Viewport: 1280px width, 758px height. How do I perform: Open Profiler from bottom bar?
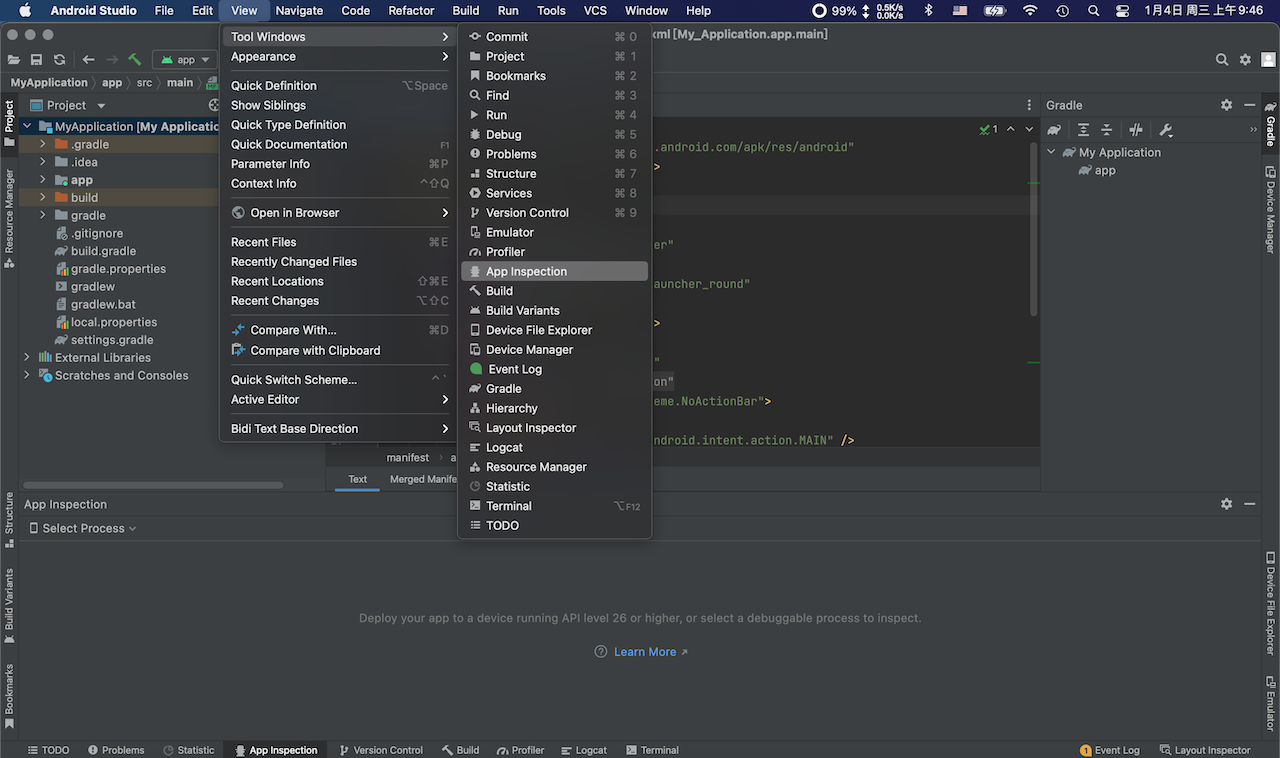(521, 750)
